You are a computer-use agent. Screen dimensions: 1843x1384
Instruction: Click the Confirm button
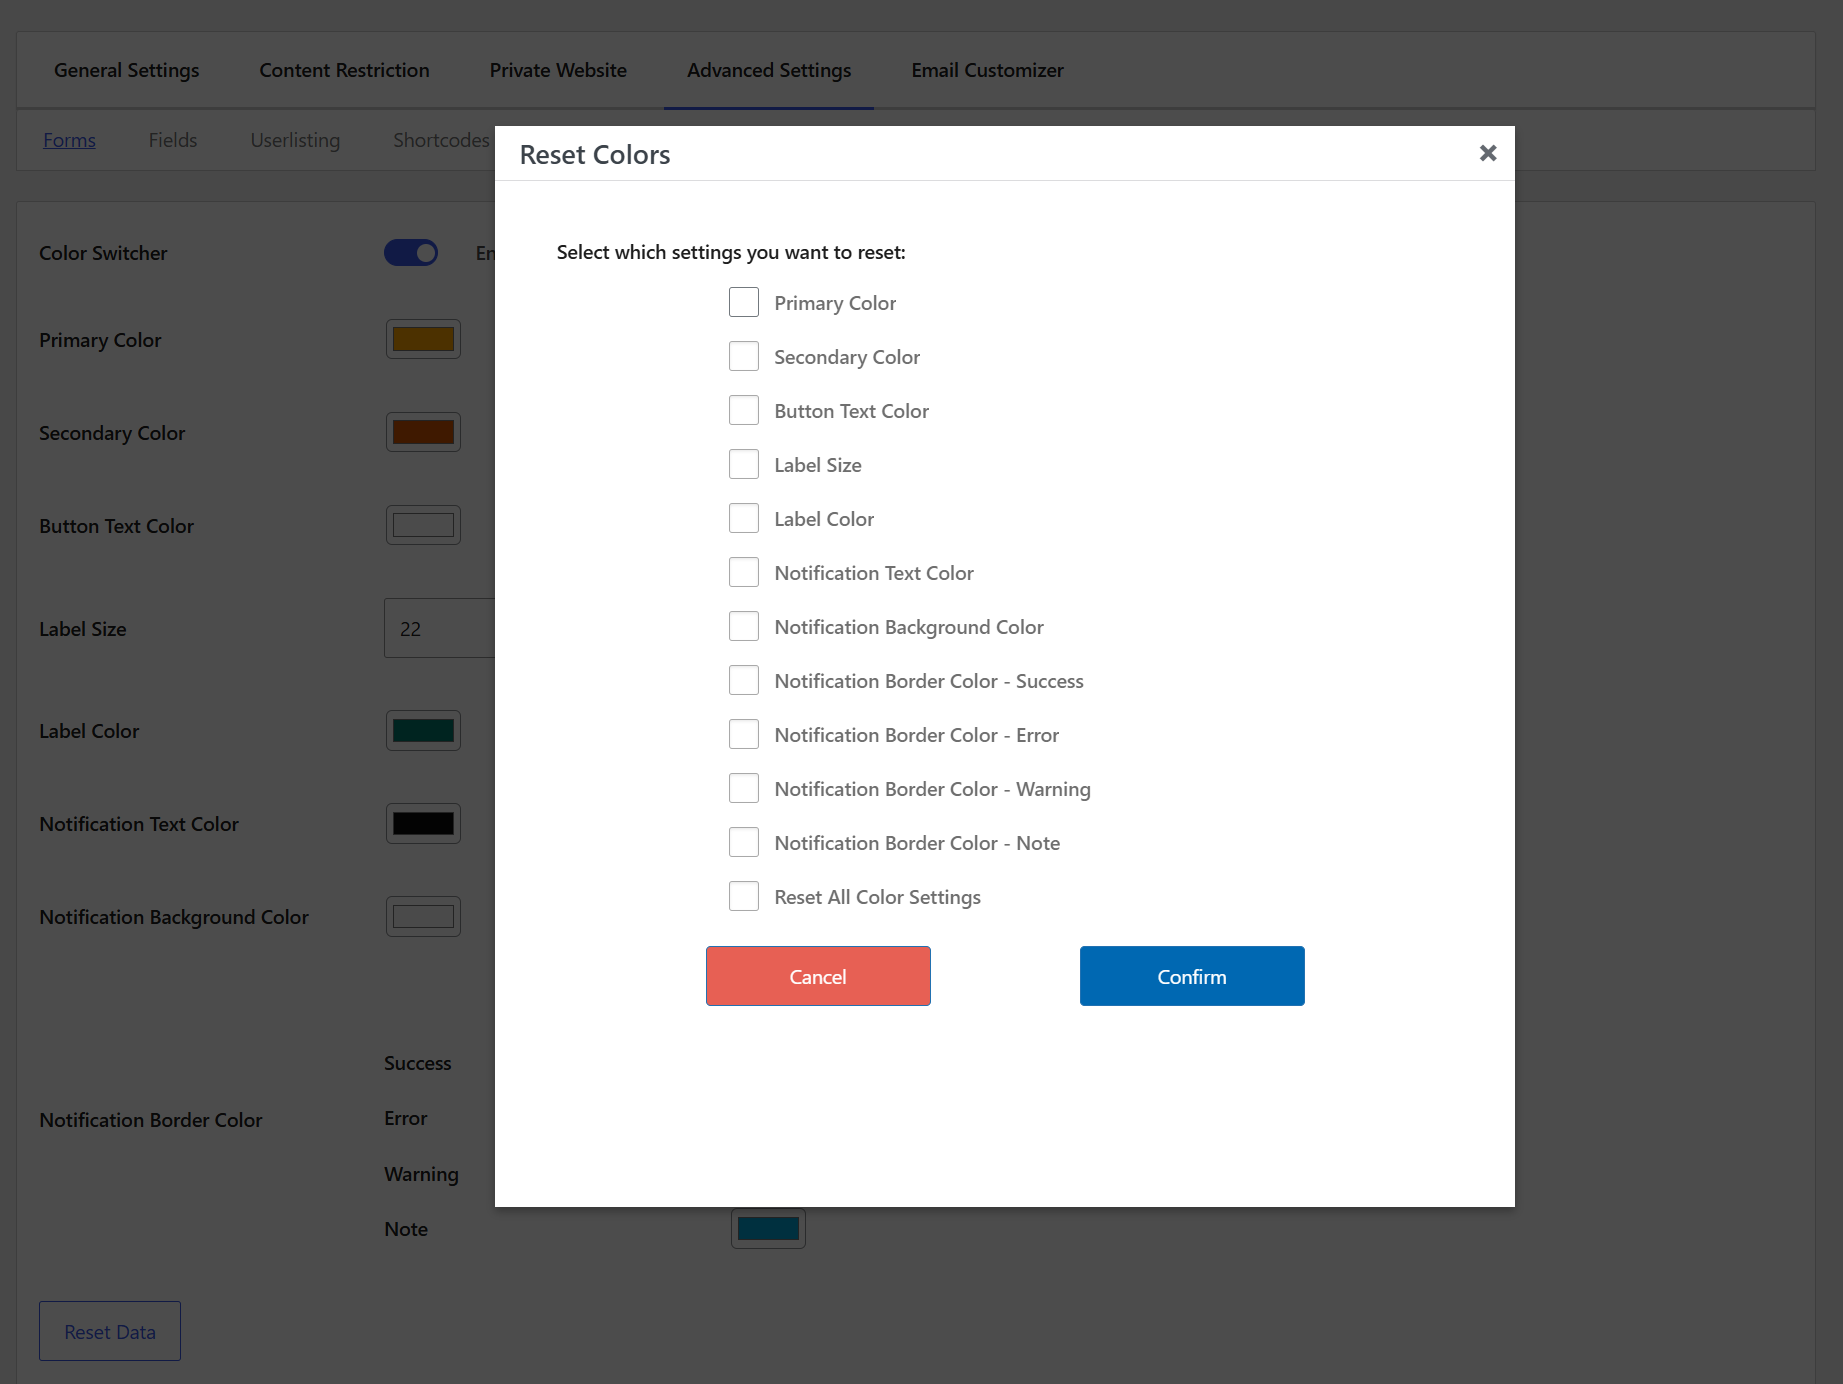click(x=1192, y=976)
